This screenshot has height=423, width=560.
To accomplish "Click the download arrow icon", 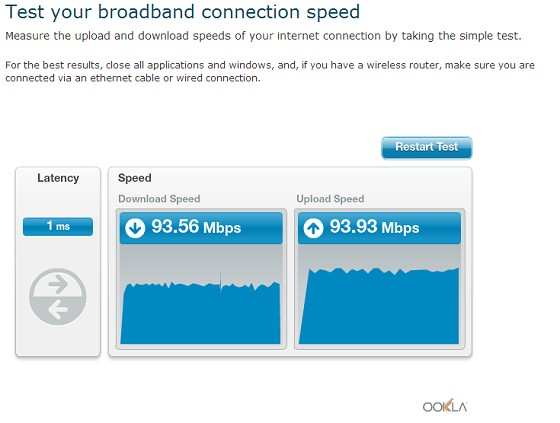I will tap(135, 228).
